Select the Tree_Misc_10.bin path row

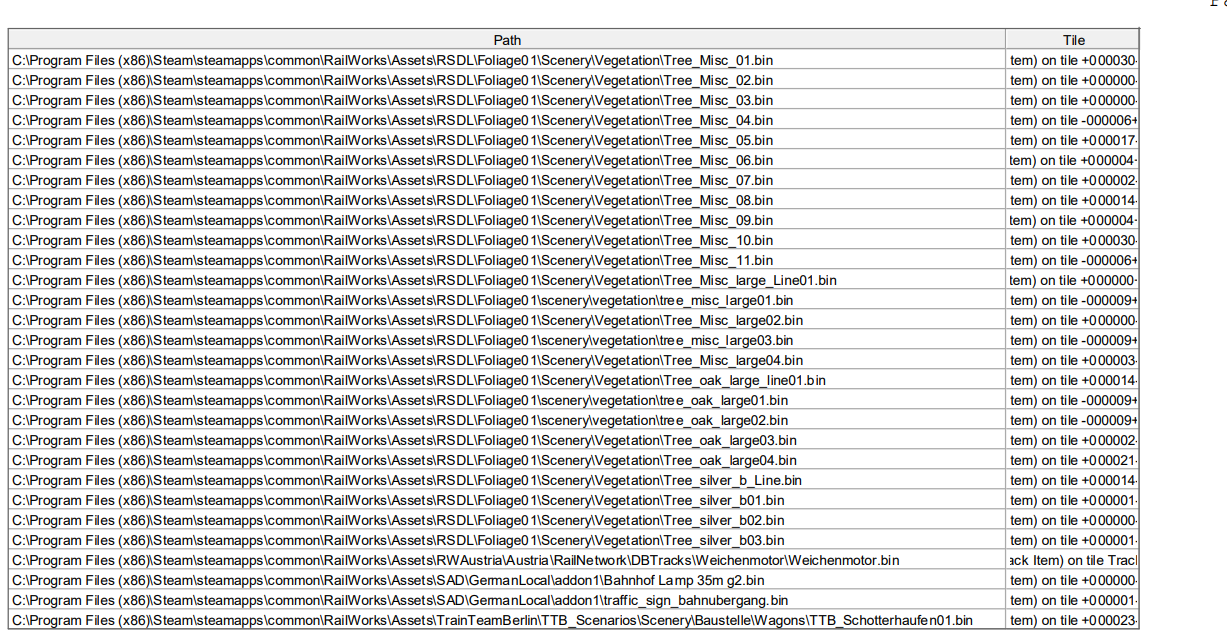[507, 240]
